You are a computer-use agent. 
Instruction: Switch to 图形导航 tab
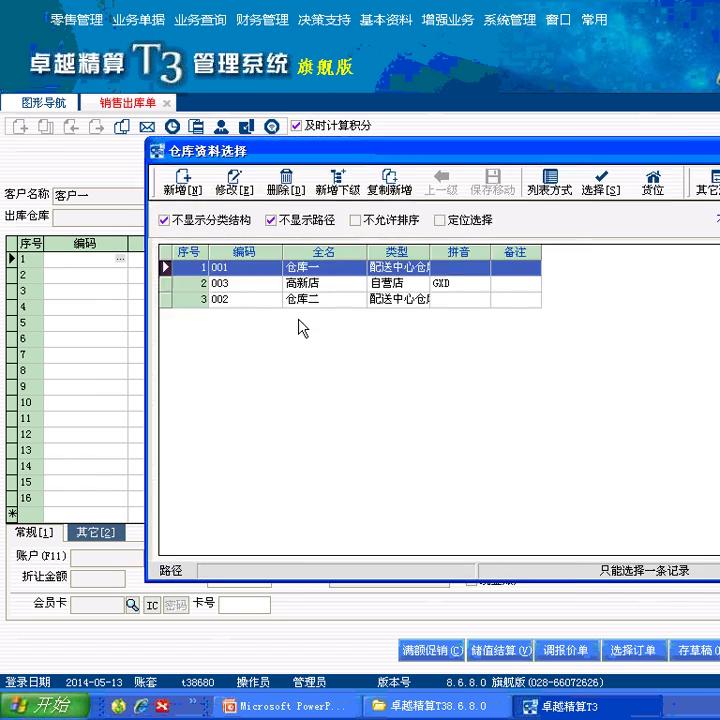point(40,102)
